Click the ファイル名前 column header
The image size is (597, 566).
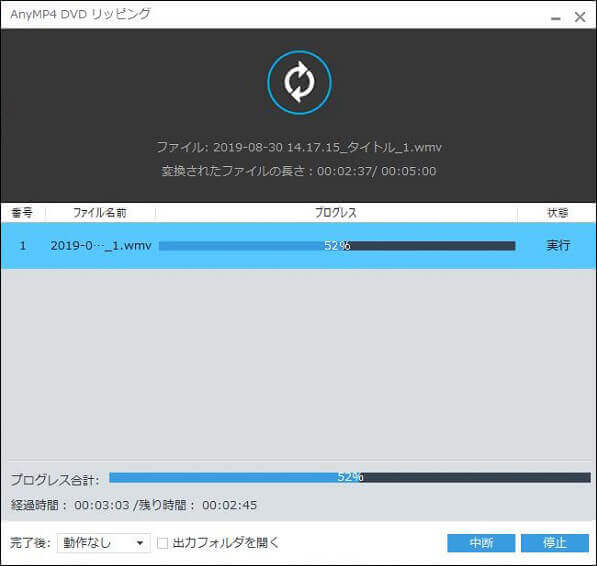pyautogui.click(x=100, y=213)
